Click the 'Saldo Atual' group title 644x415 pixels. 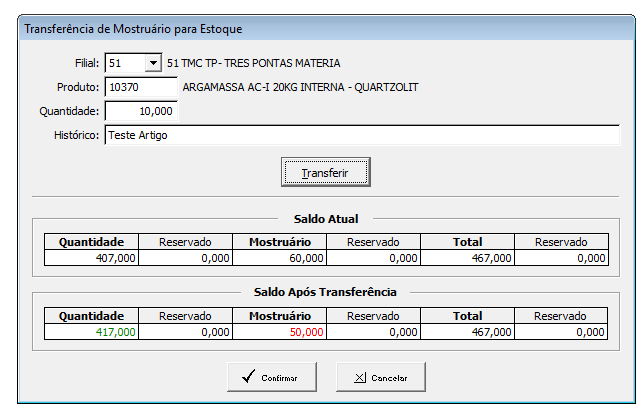[326, 219]
